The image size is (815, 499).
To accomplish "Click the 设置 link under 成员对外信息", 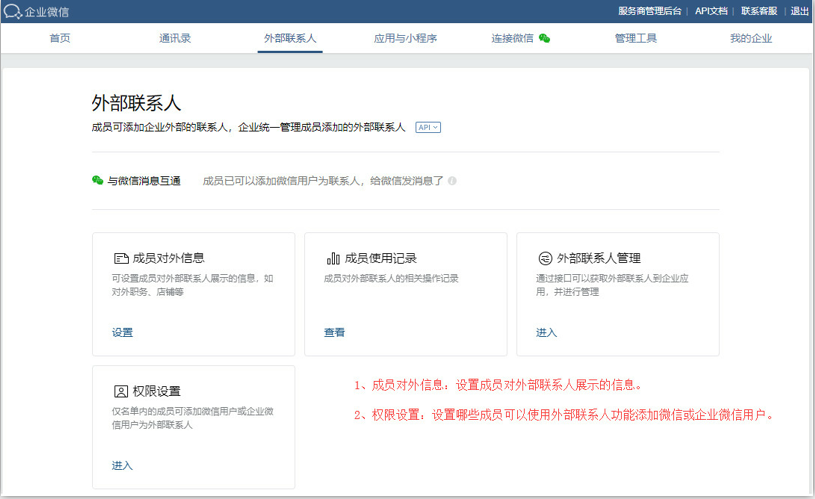I will click(122, 333).
